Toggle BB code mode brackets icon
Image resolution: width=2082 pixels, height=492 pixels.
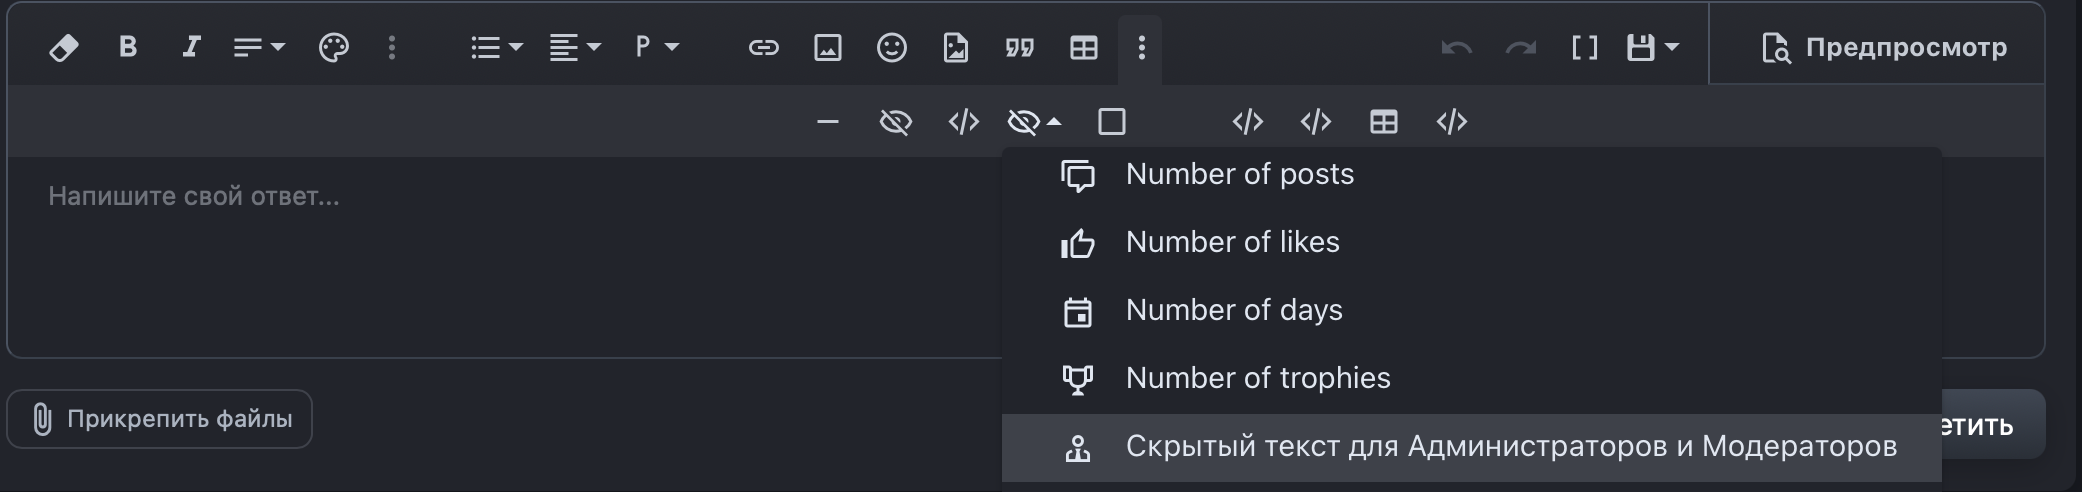[x=1585, y=47]
